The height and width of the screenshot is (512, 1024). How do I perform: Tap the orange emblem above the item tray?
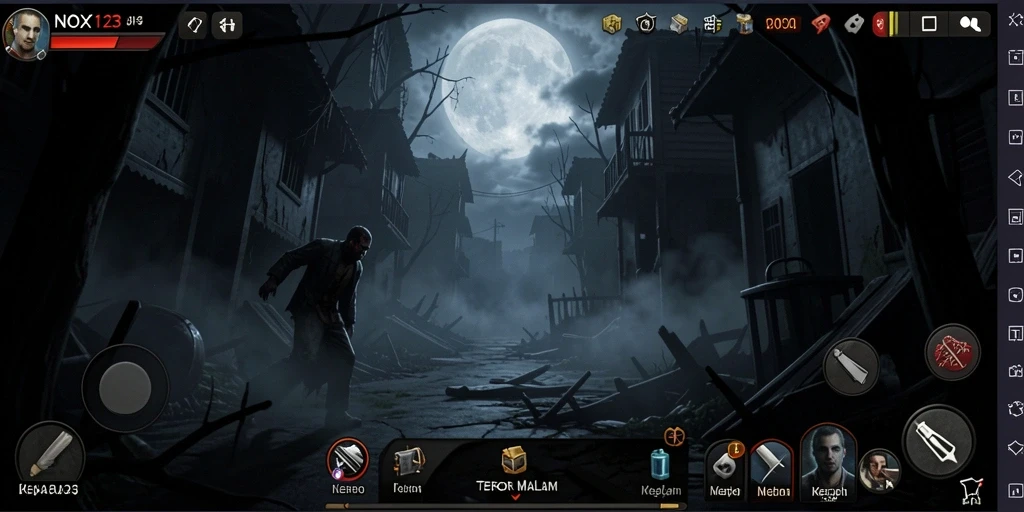pyautogui.click(x=674, y=436)
